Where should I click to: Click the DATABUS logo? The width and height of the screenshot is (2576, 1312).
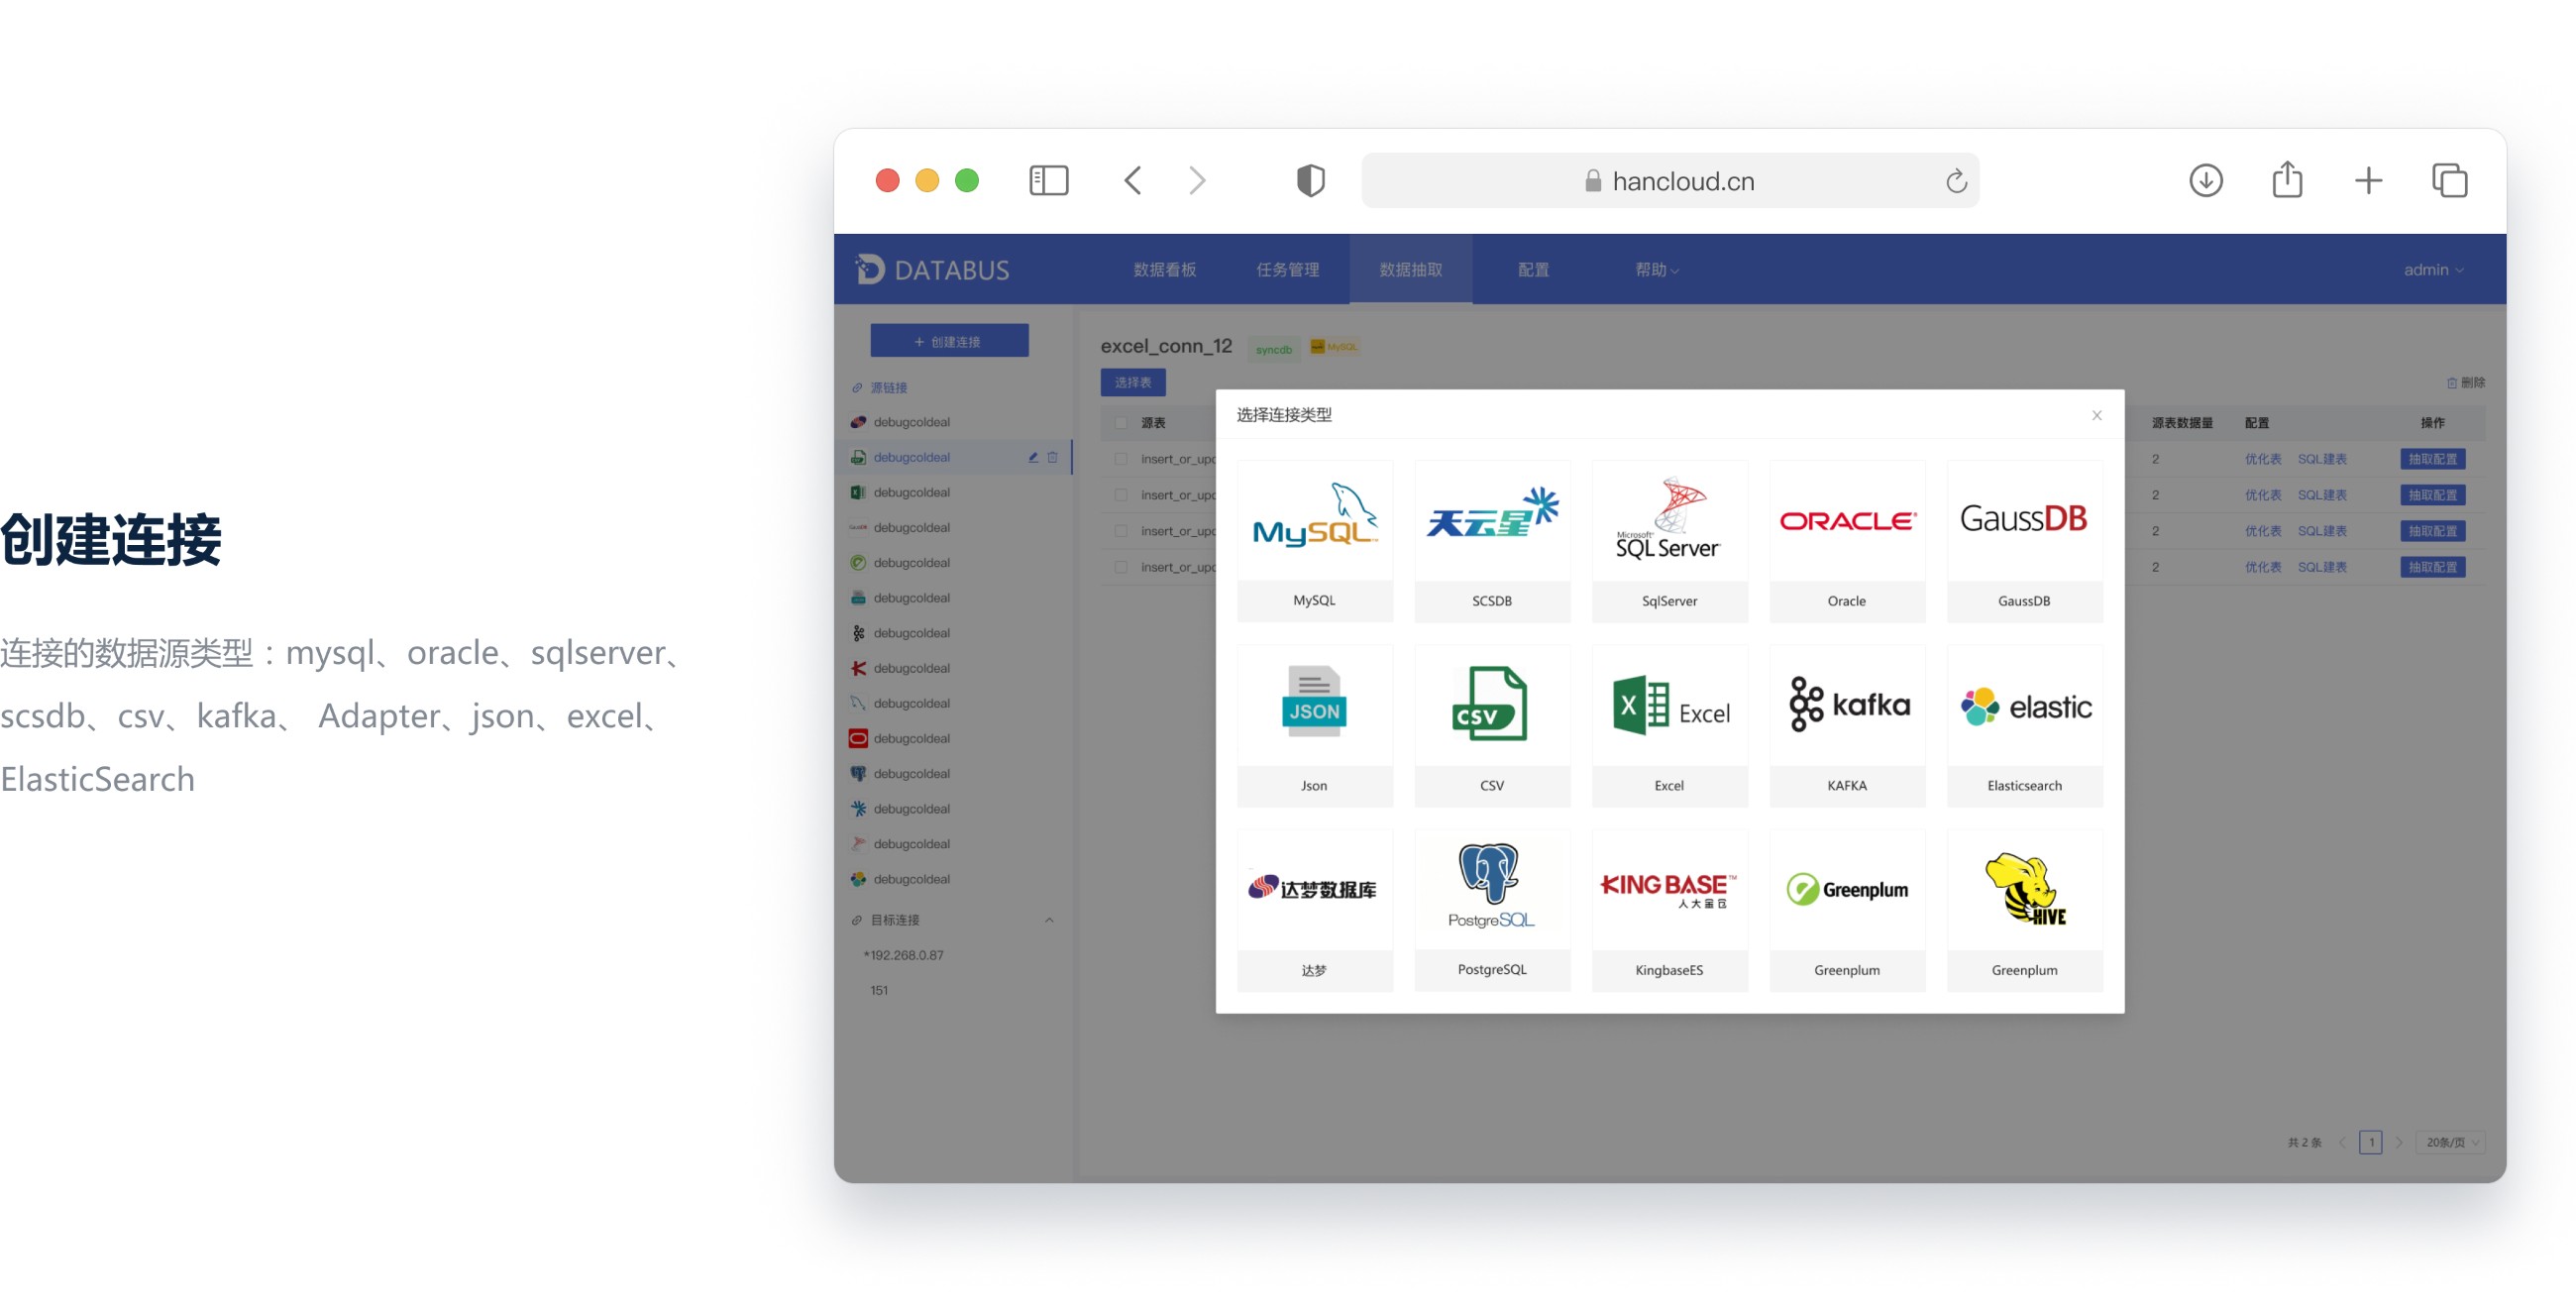pos(932,270)
